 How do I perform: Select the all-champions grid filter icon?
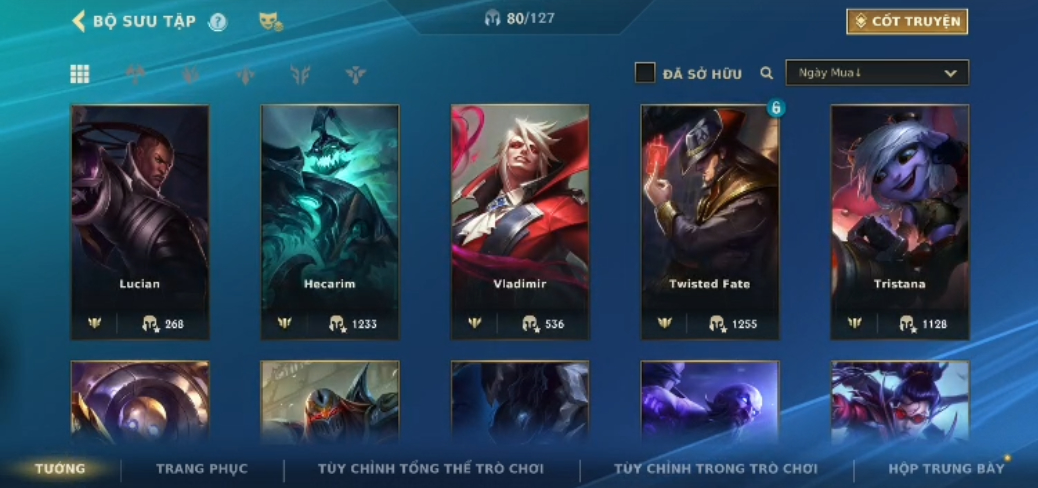click(x=80, y=74)
